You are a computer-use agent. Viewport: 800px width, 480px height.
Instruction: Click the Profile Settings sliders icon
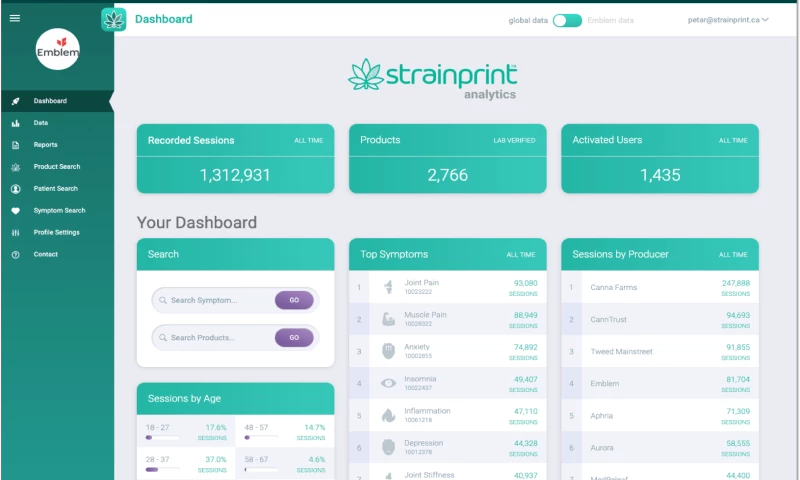point(16,233)
